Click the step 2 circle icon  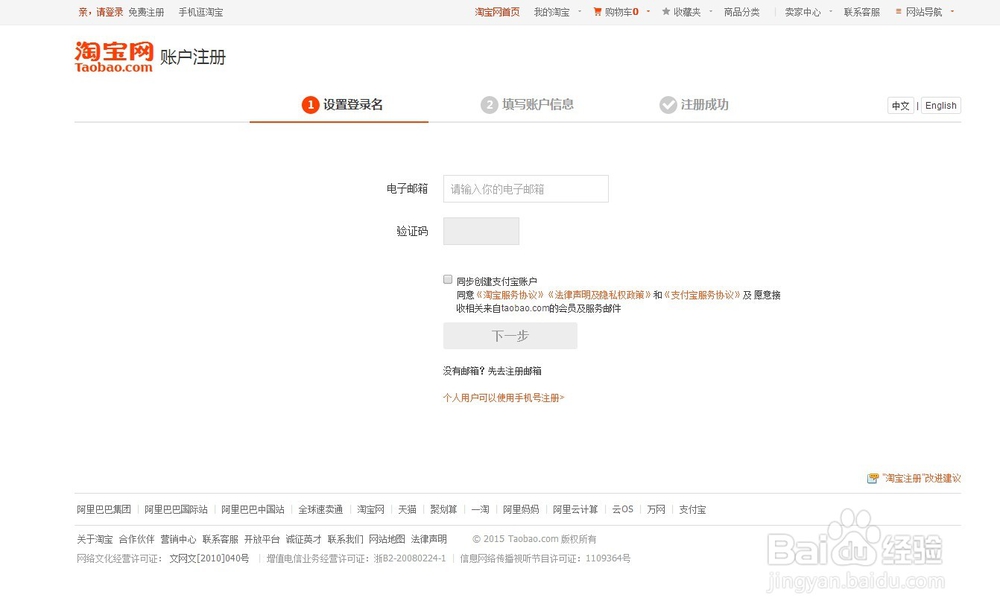pos(489,105)
